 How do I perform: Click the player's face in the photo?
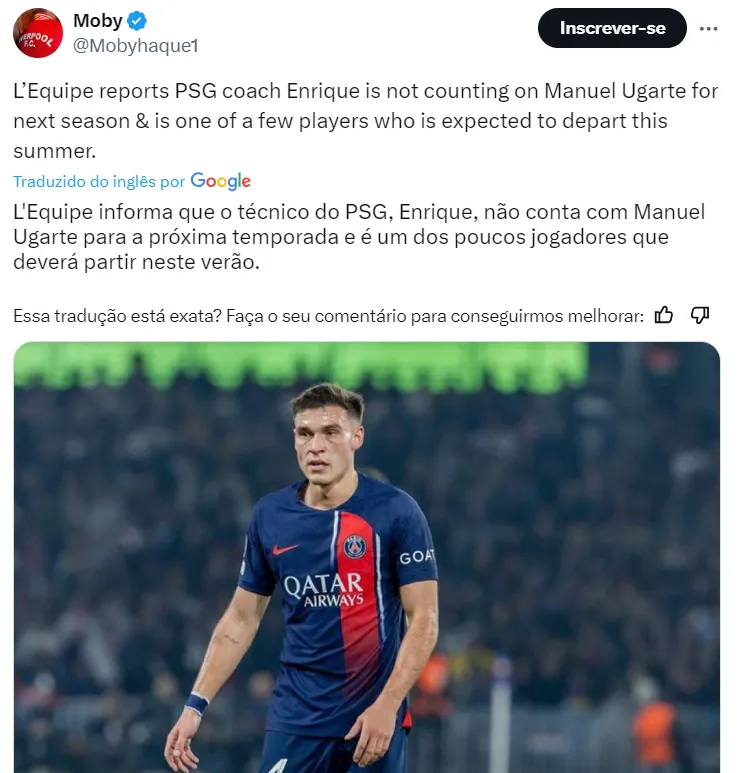pyautogui.click(x=326, y=445)
